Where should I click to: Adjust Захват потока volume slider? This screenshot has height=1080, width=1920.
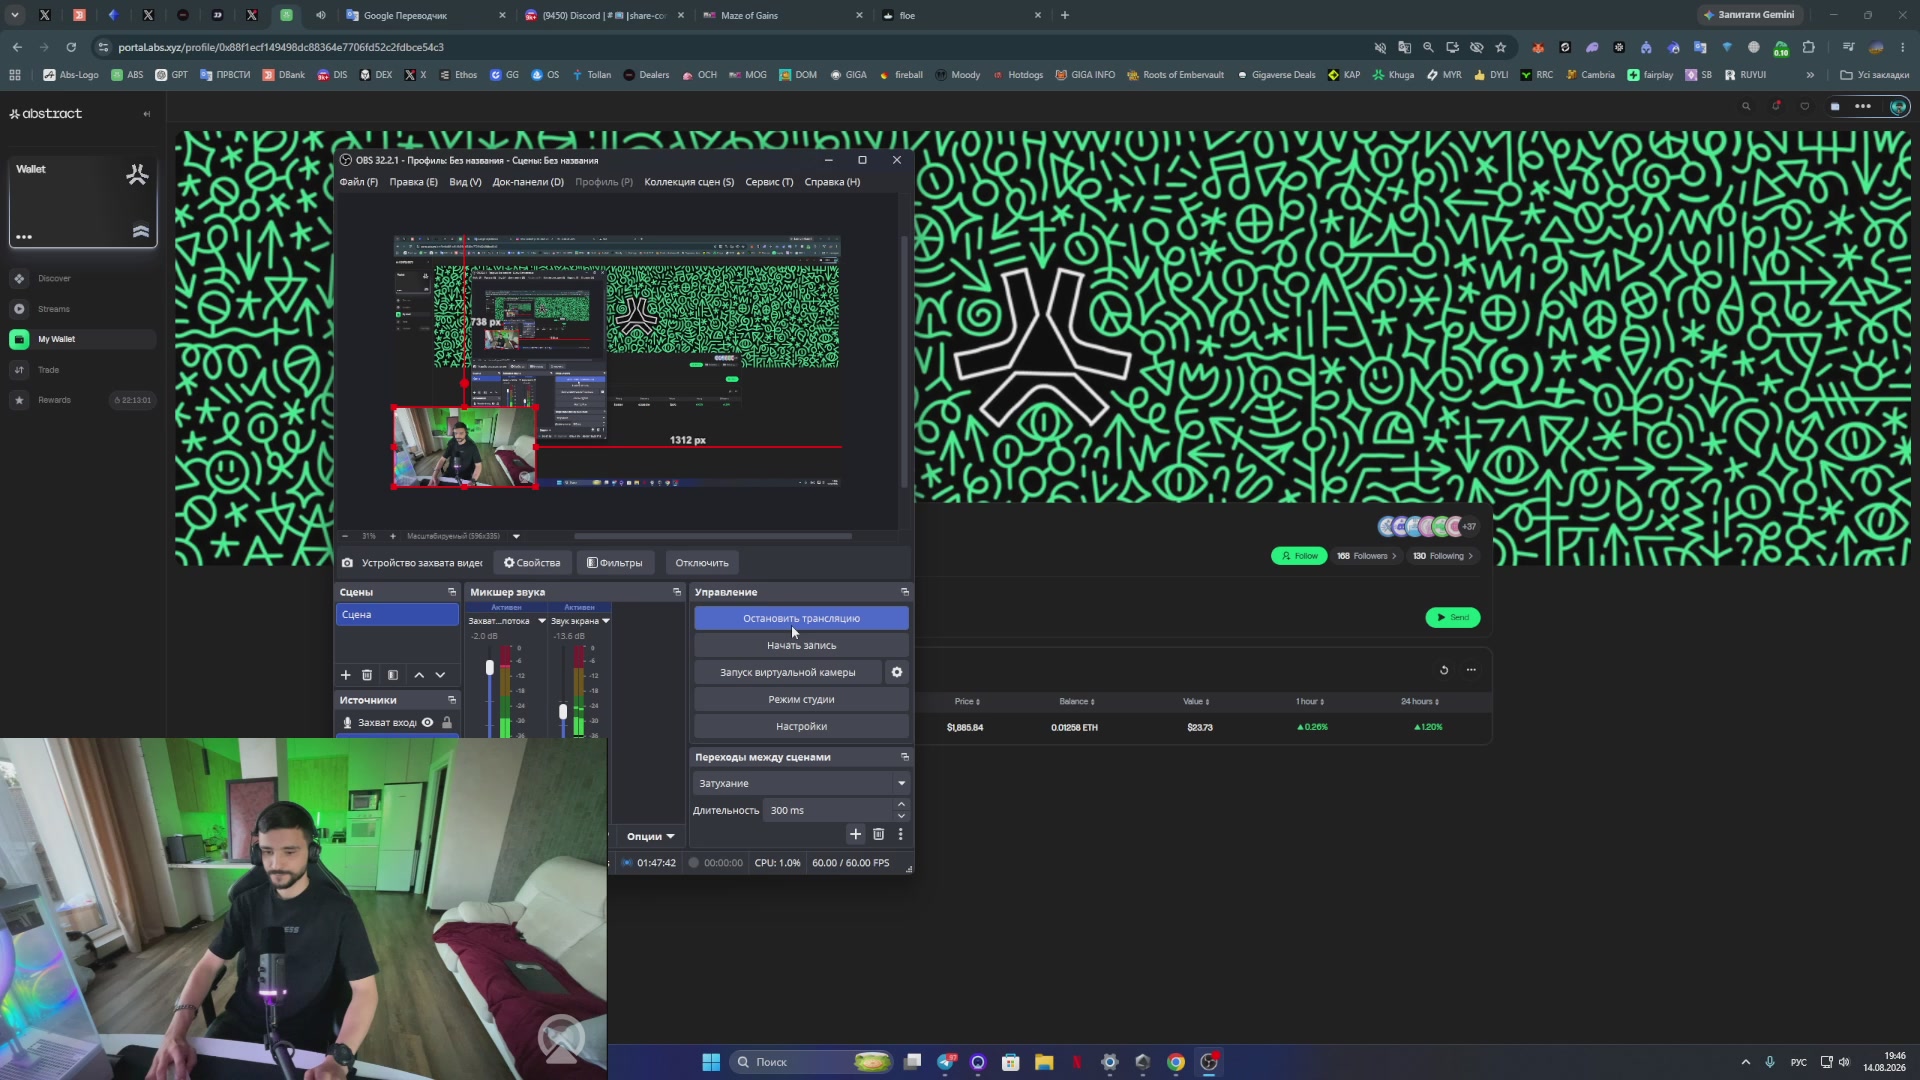point(490,668)
